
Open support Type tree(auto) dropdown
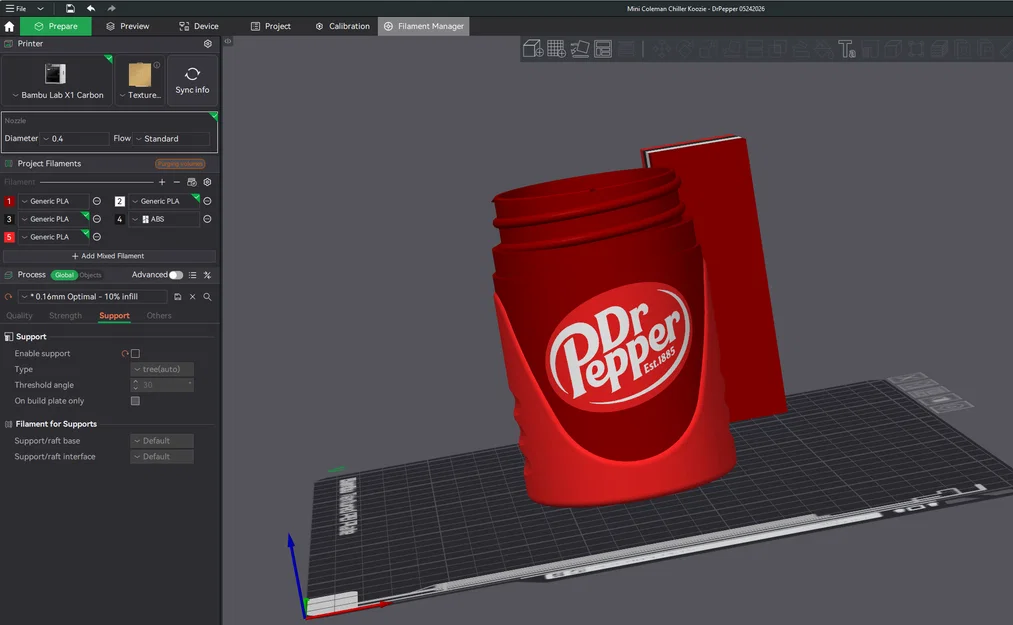coord(162,369)
